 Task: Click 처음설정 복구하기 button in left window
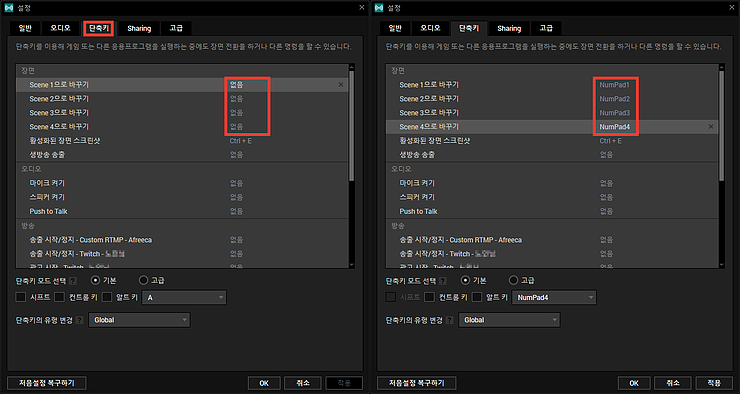(47, 383)
